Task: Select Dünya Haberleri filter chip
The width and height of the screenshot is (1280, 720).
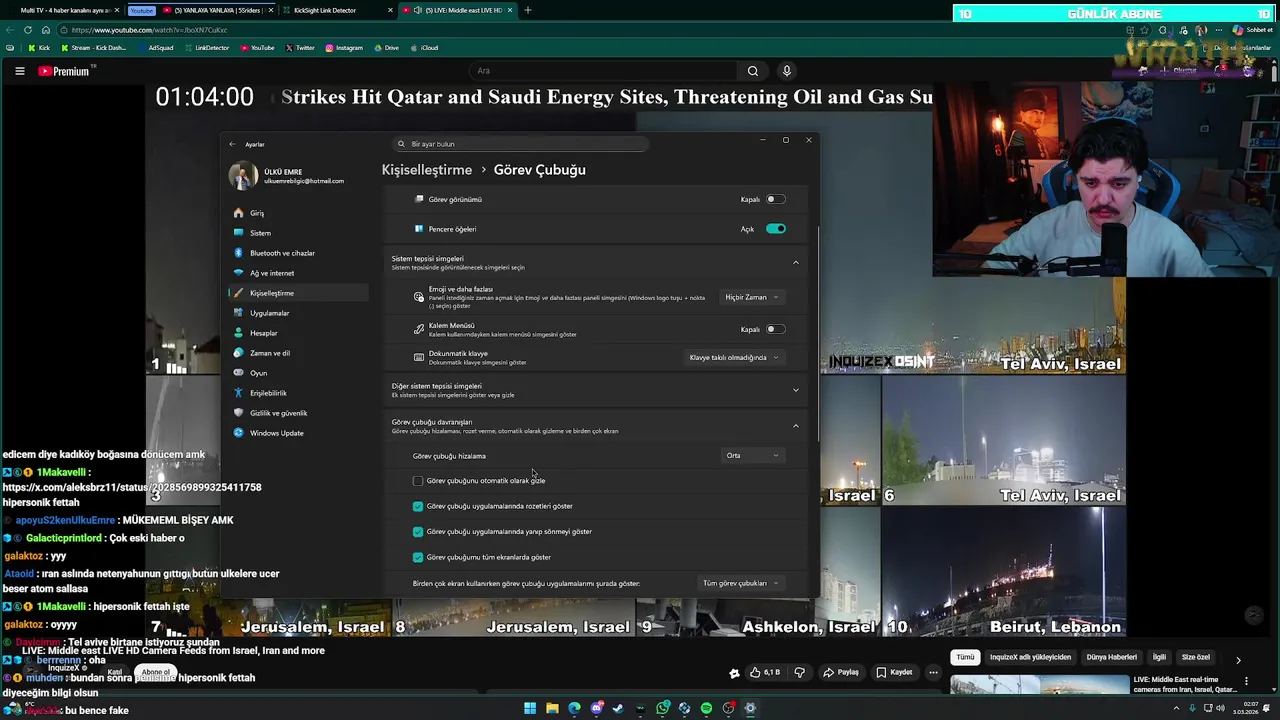Action: [x=1112, y=658]
